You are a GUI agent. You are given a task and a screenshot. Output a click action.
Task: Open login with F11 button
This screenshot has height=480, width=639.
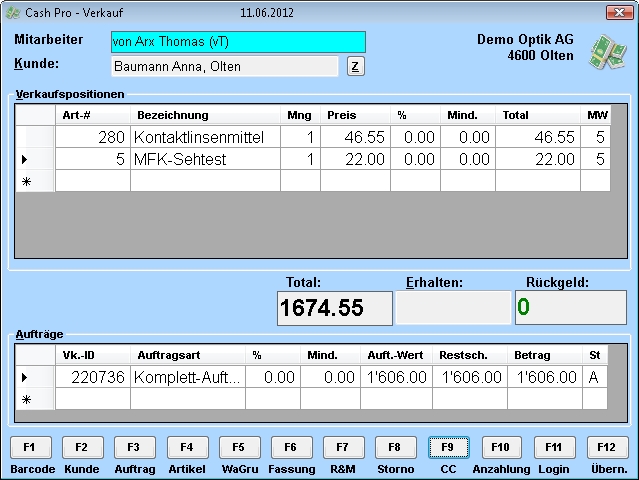coord(554,447)
